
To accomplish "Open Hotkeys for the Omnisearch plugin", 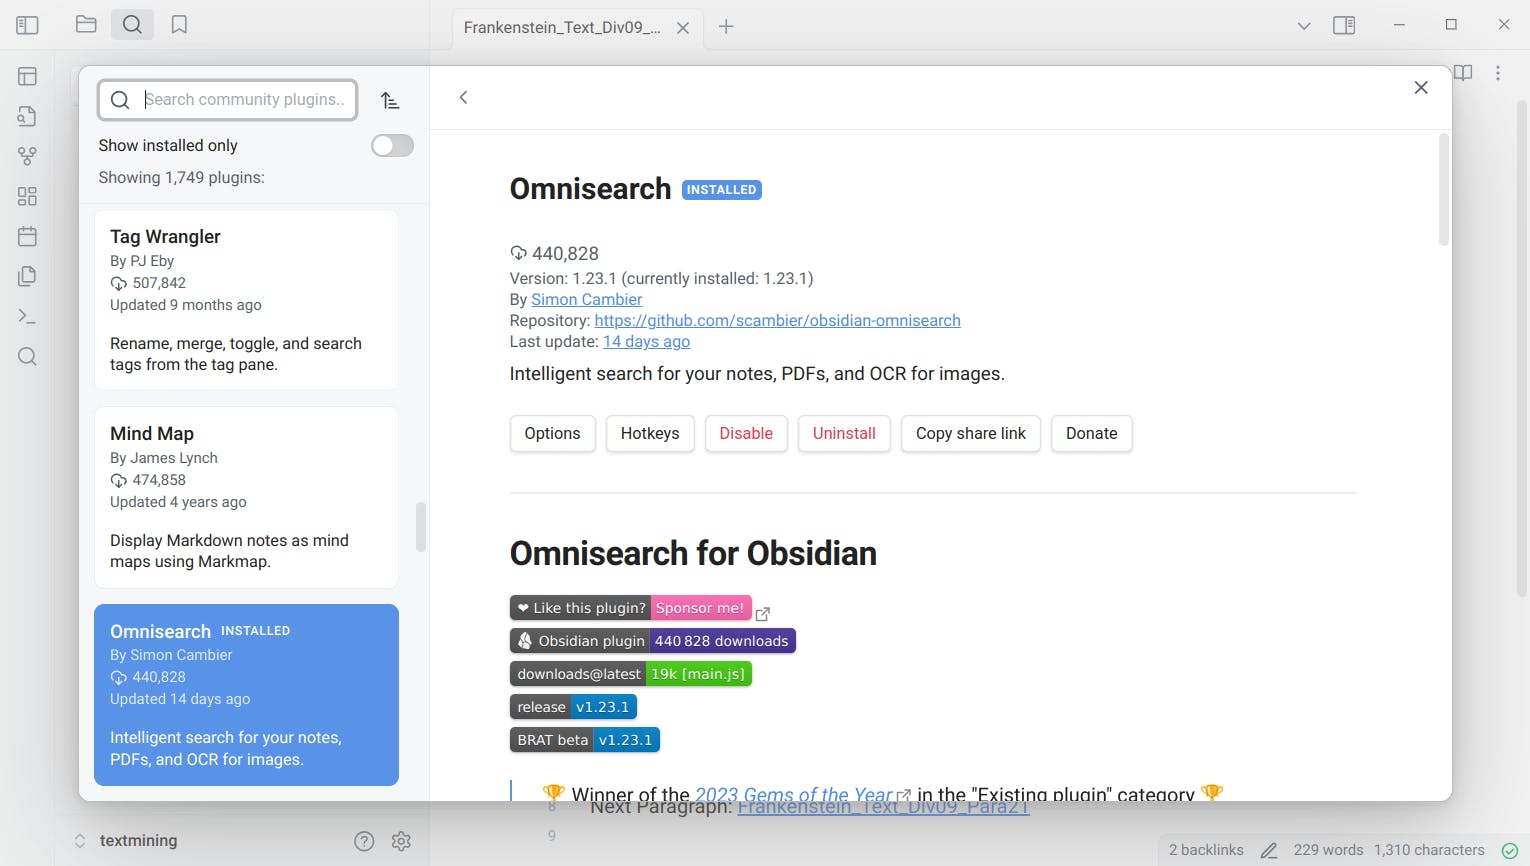I will pyautogui.click(x=650, y=434).
